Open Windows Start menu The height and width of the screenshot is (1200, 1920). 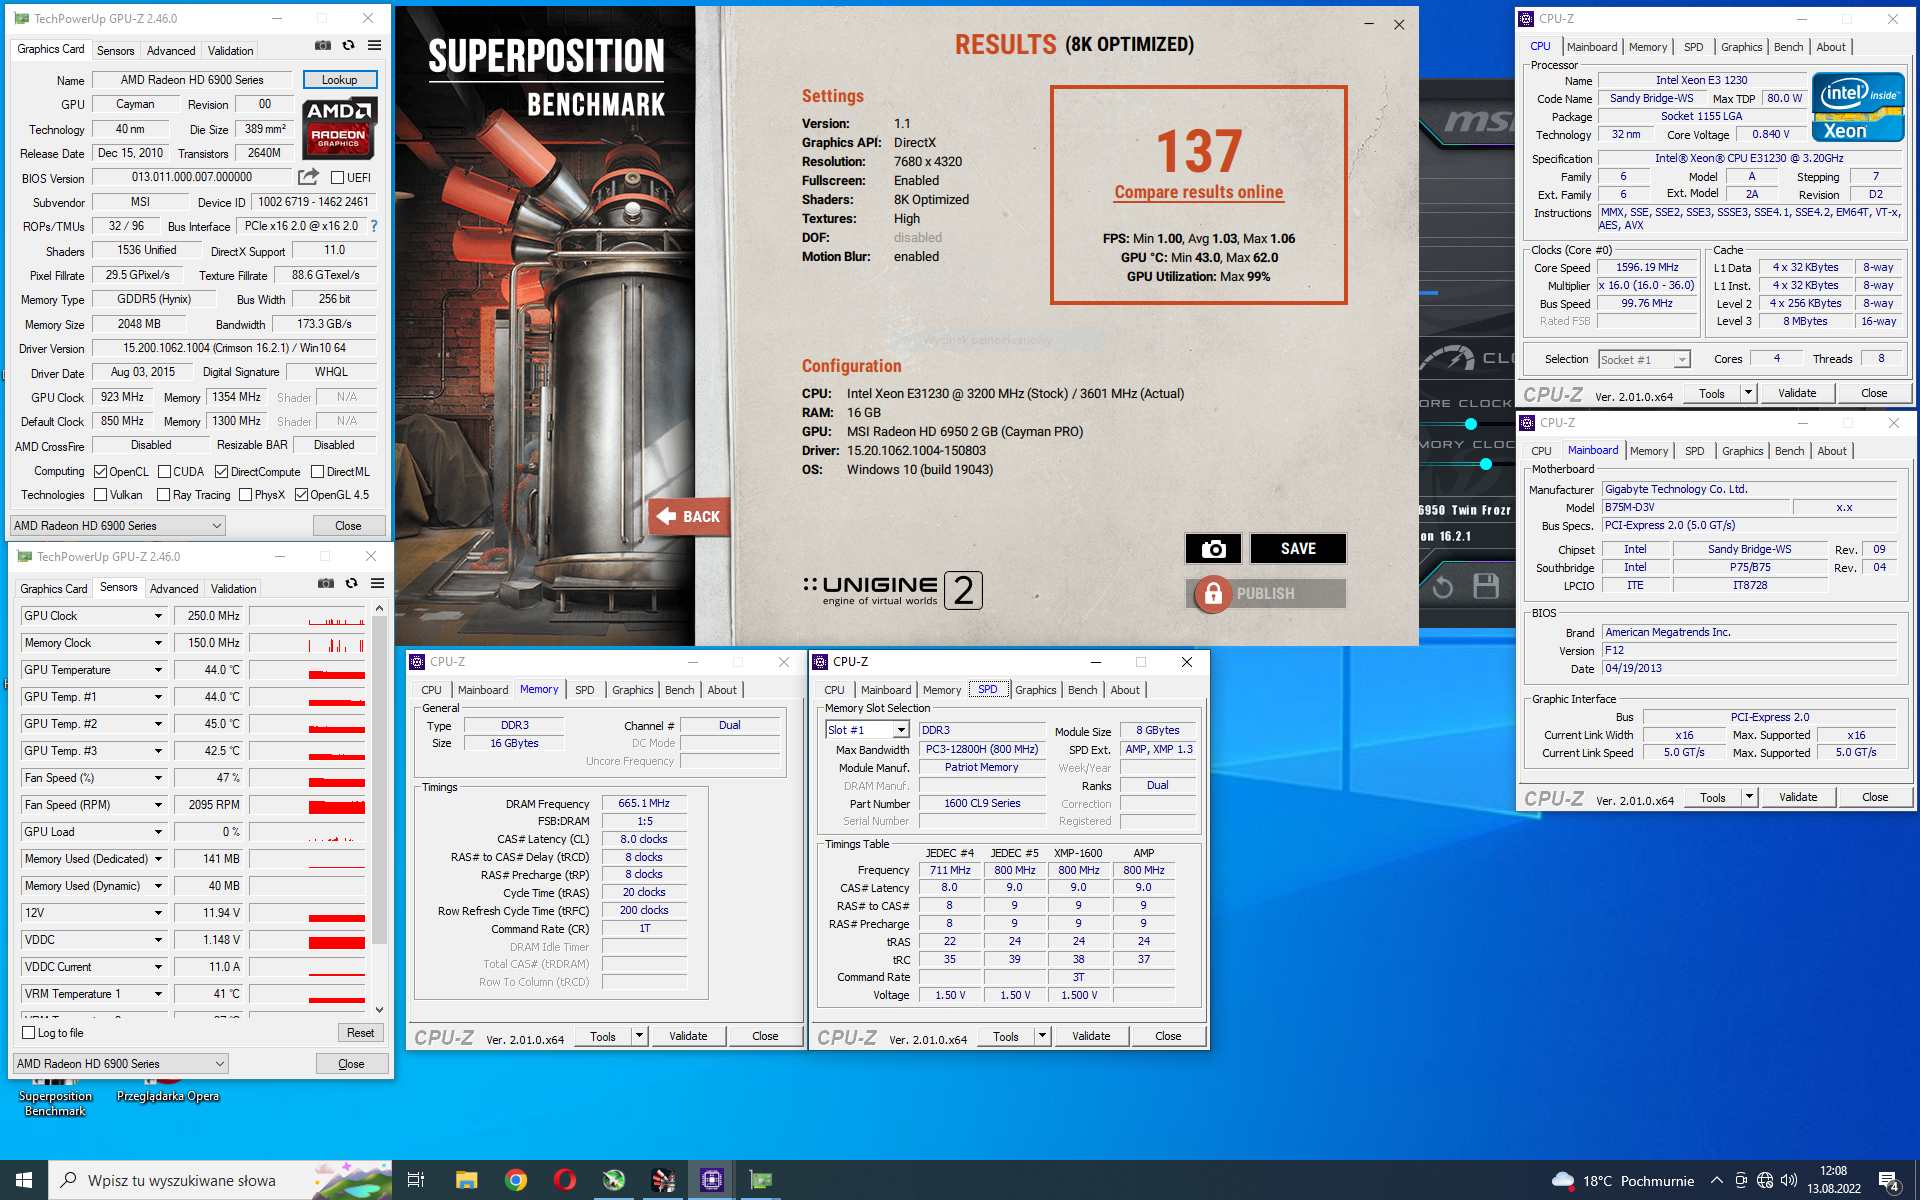point(24,1180)
